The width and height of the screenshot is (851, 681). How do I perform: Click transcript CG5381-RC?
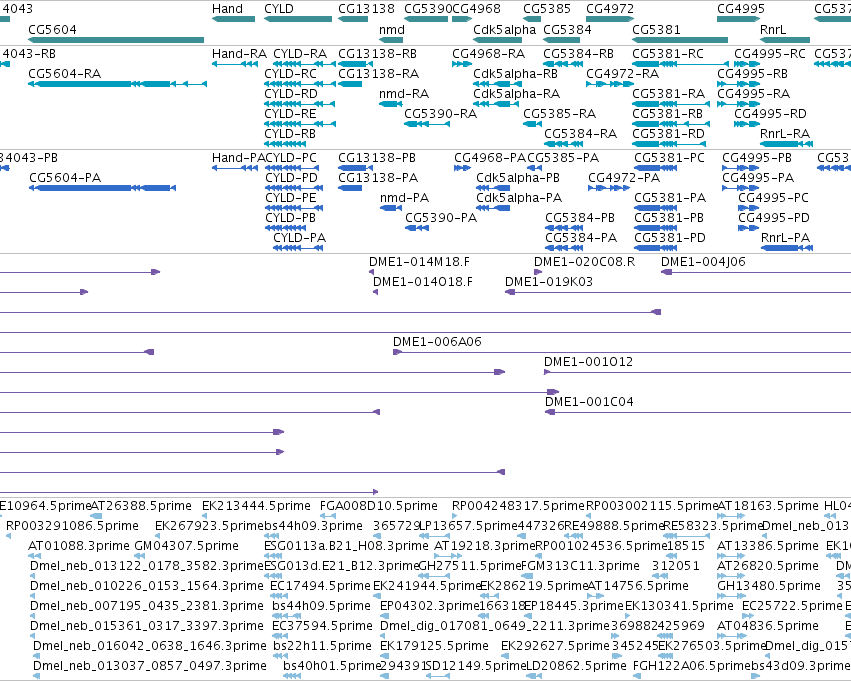point(668,54)
